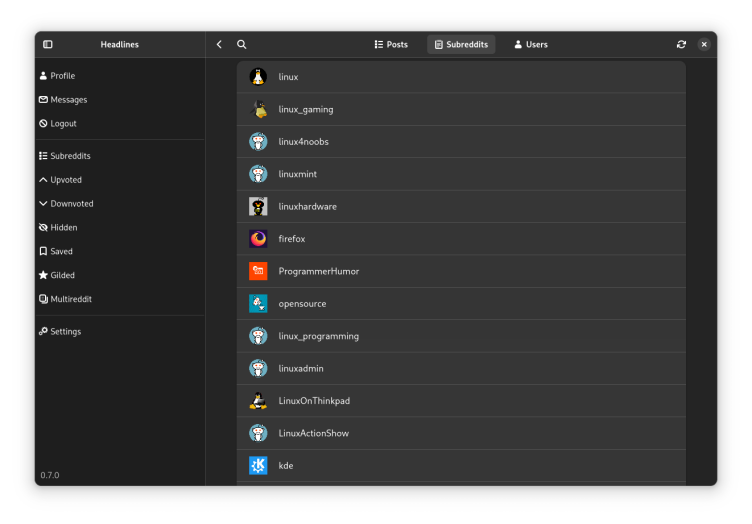Show Upvoted posts

coord(66,180)
